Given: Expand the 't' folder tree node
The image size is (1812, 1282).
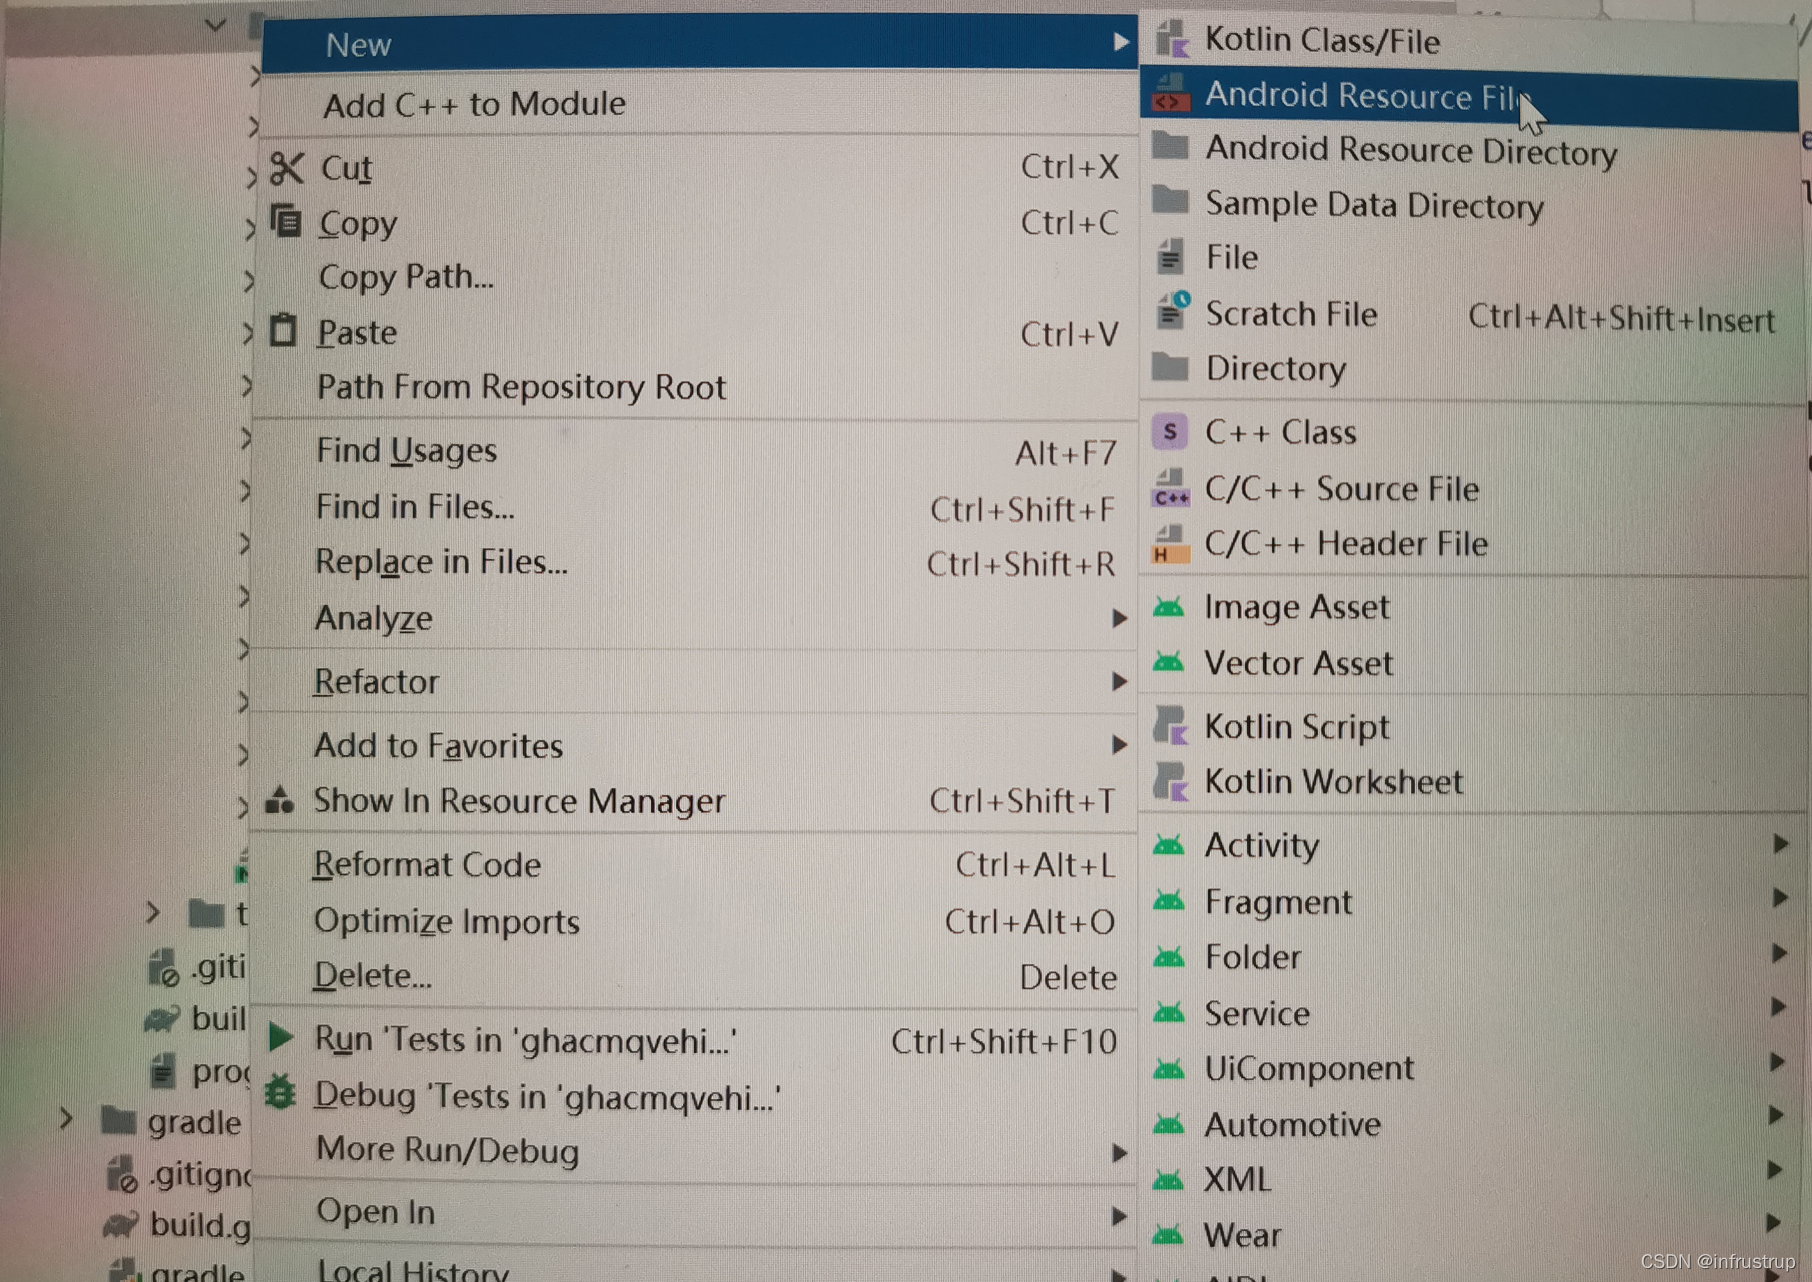Looking at the screenshot, I should [152, 912].
